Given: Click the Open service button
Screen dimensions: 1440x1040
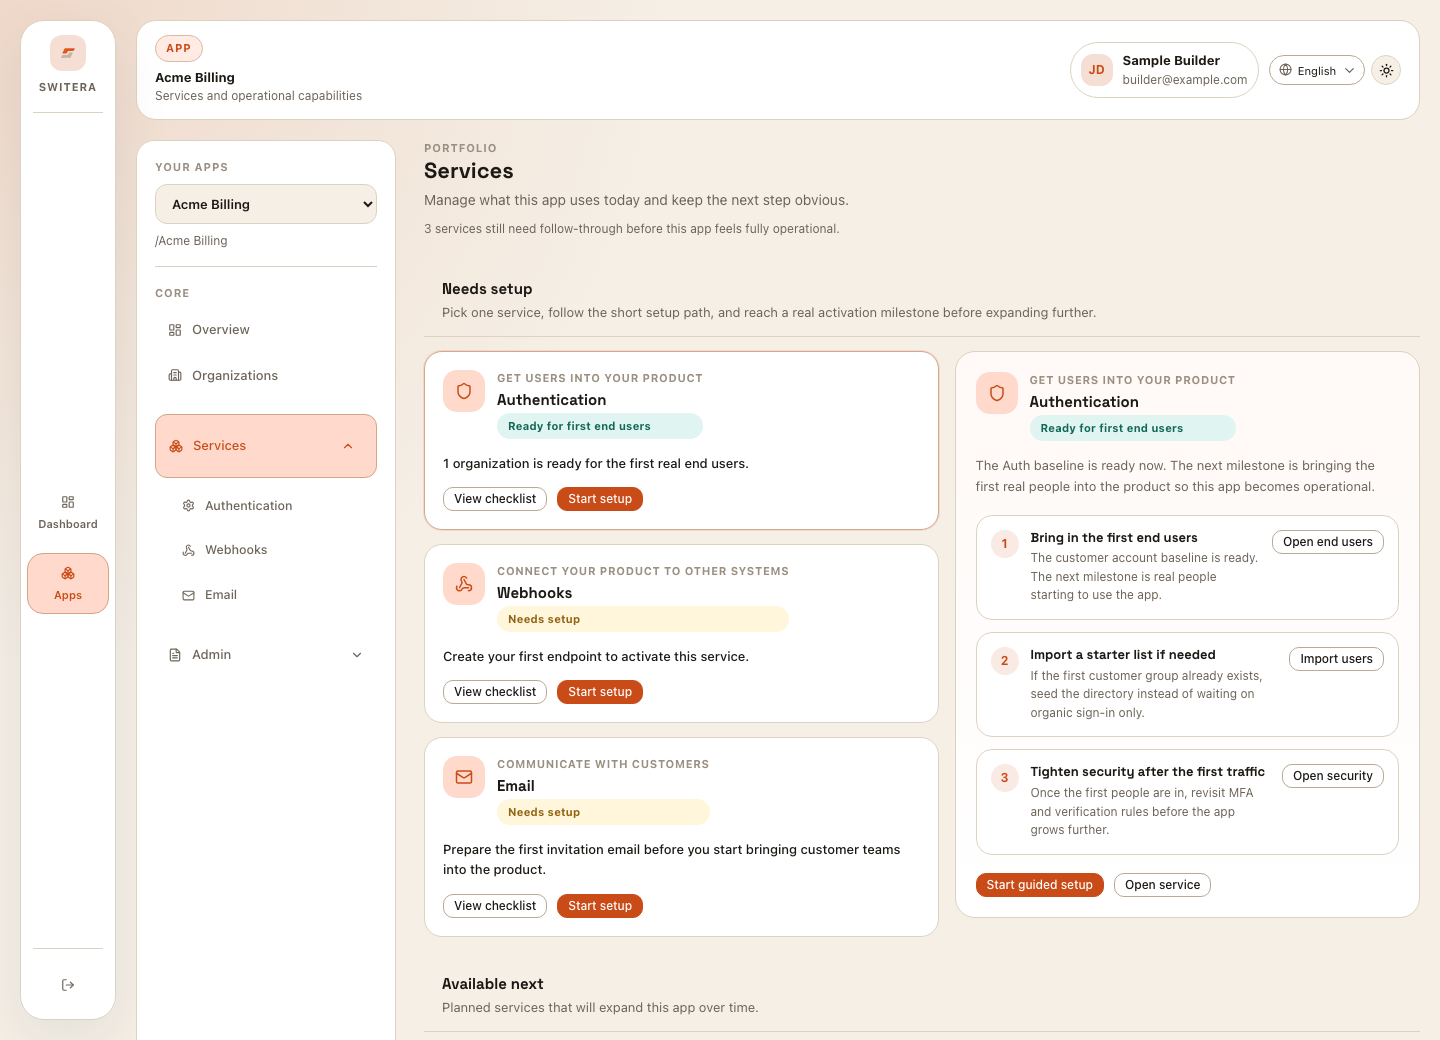Looking at the screenshot, I should [x=1162, y=885].
